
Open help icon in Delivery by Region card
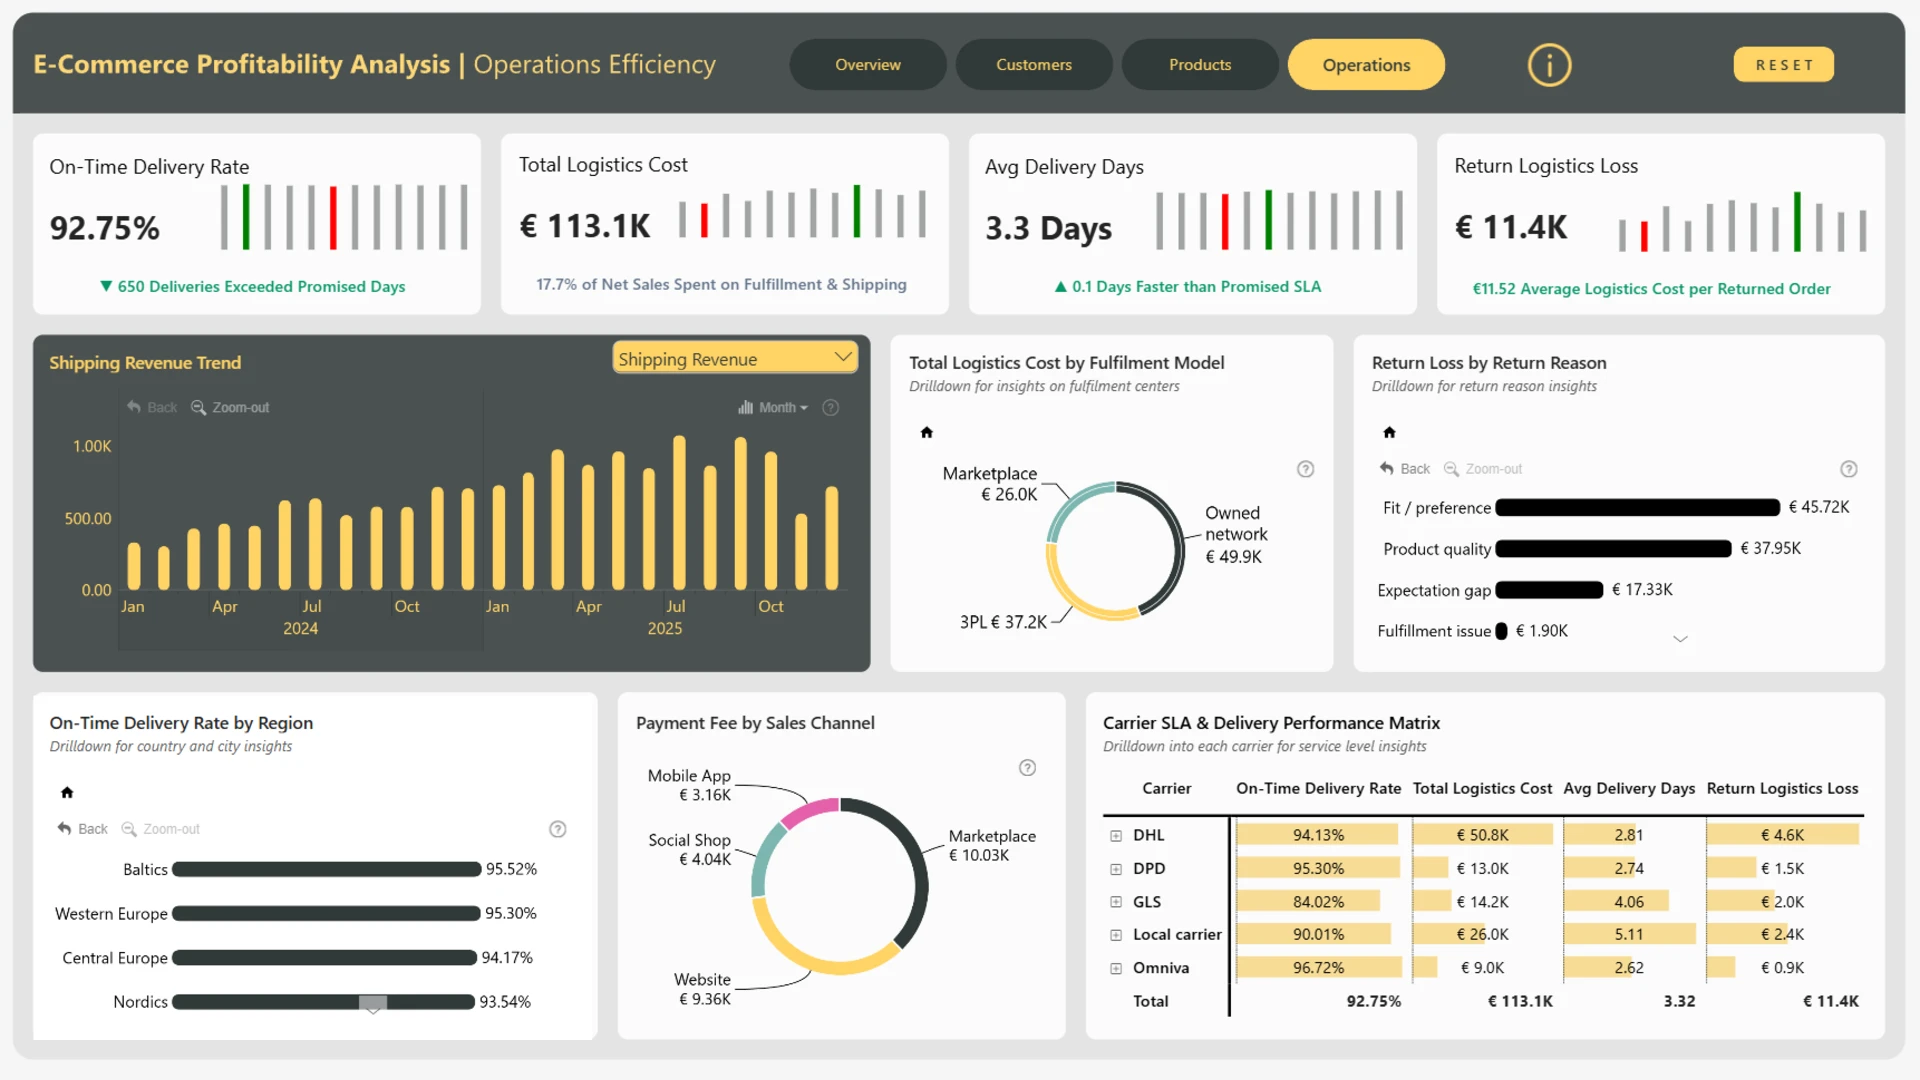click(x=558, y=829)
